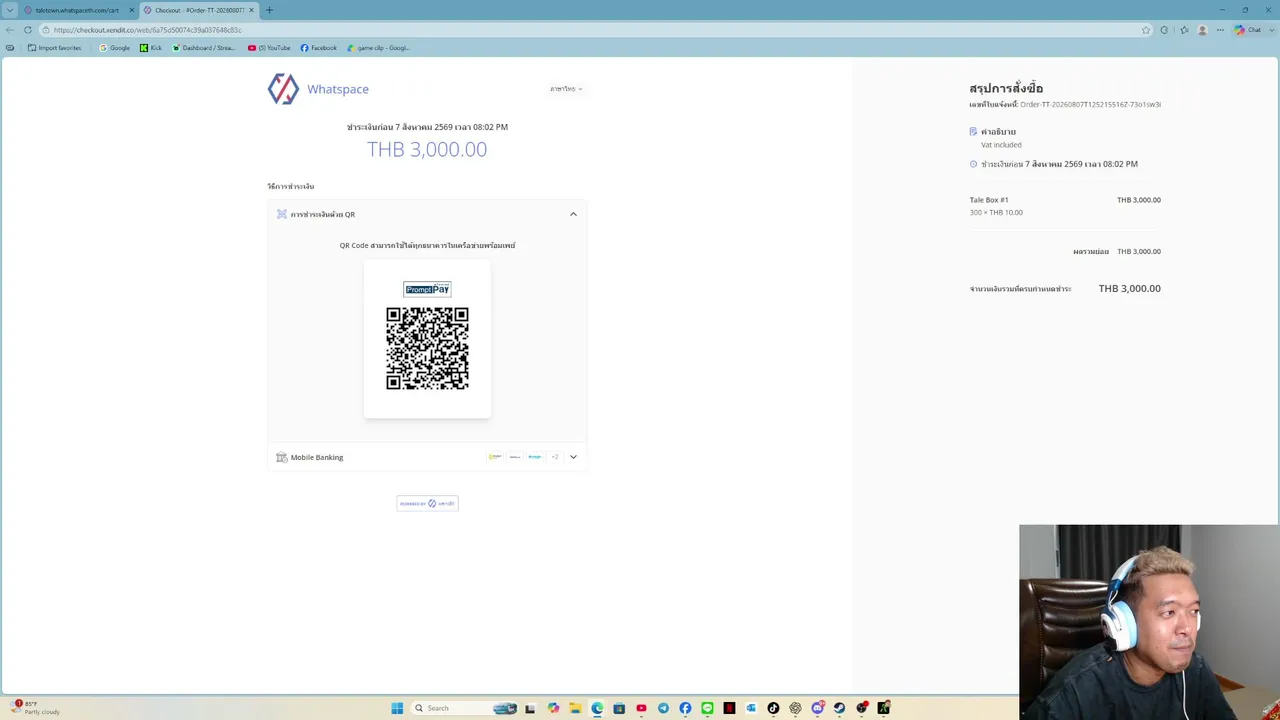1280x720 pixels.
Task: Open Netflix from the taskbar
Action: (x=729, y=708)
